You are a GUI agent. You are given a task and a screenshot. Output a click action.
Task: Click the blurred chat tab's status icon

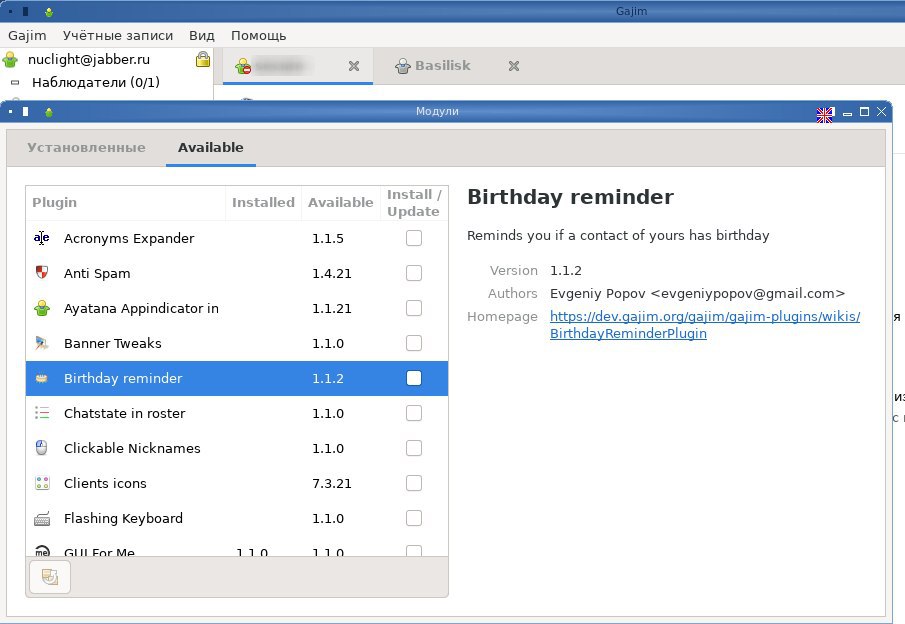pyautogui.click(x=243, y=66)
